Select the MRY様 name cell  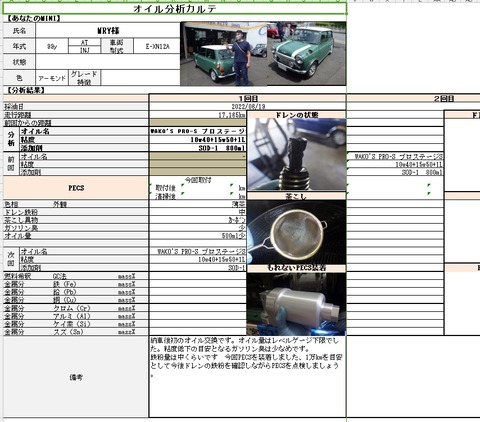coord(108,31)
